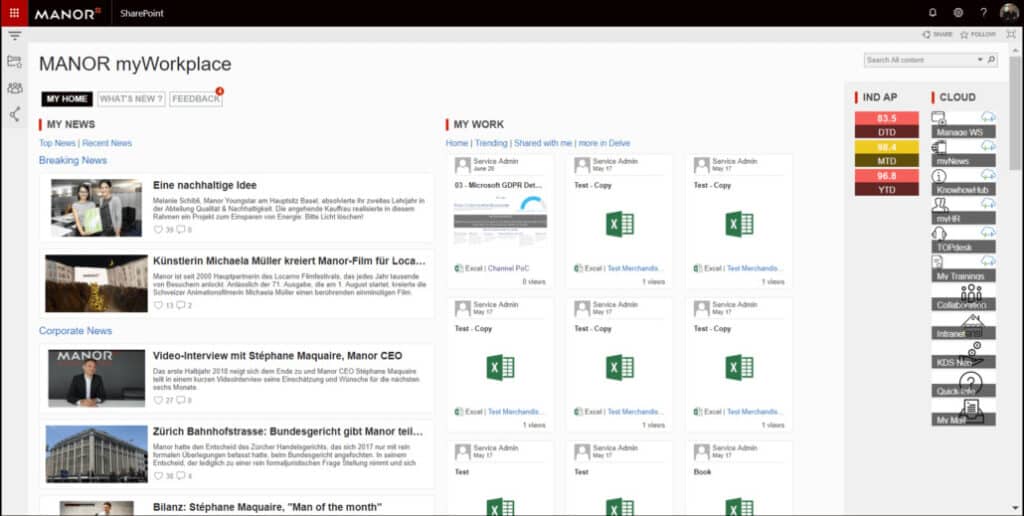Toggle Follow star for this site
This screenshot has height=516, width=1024.
click(x=977, y=34)
